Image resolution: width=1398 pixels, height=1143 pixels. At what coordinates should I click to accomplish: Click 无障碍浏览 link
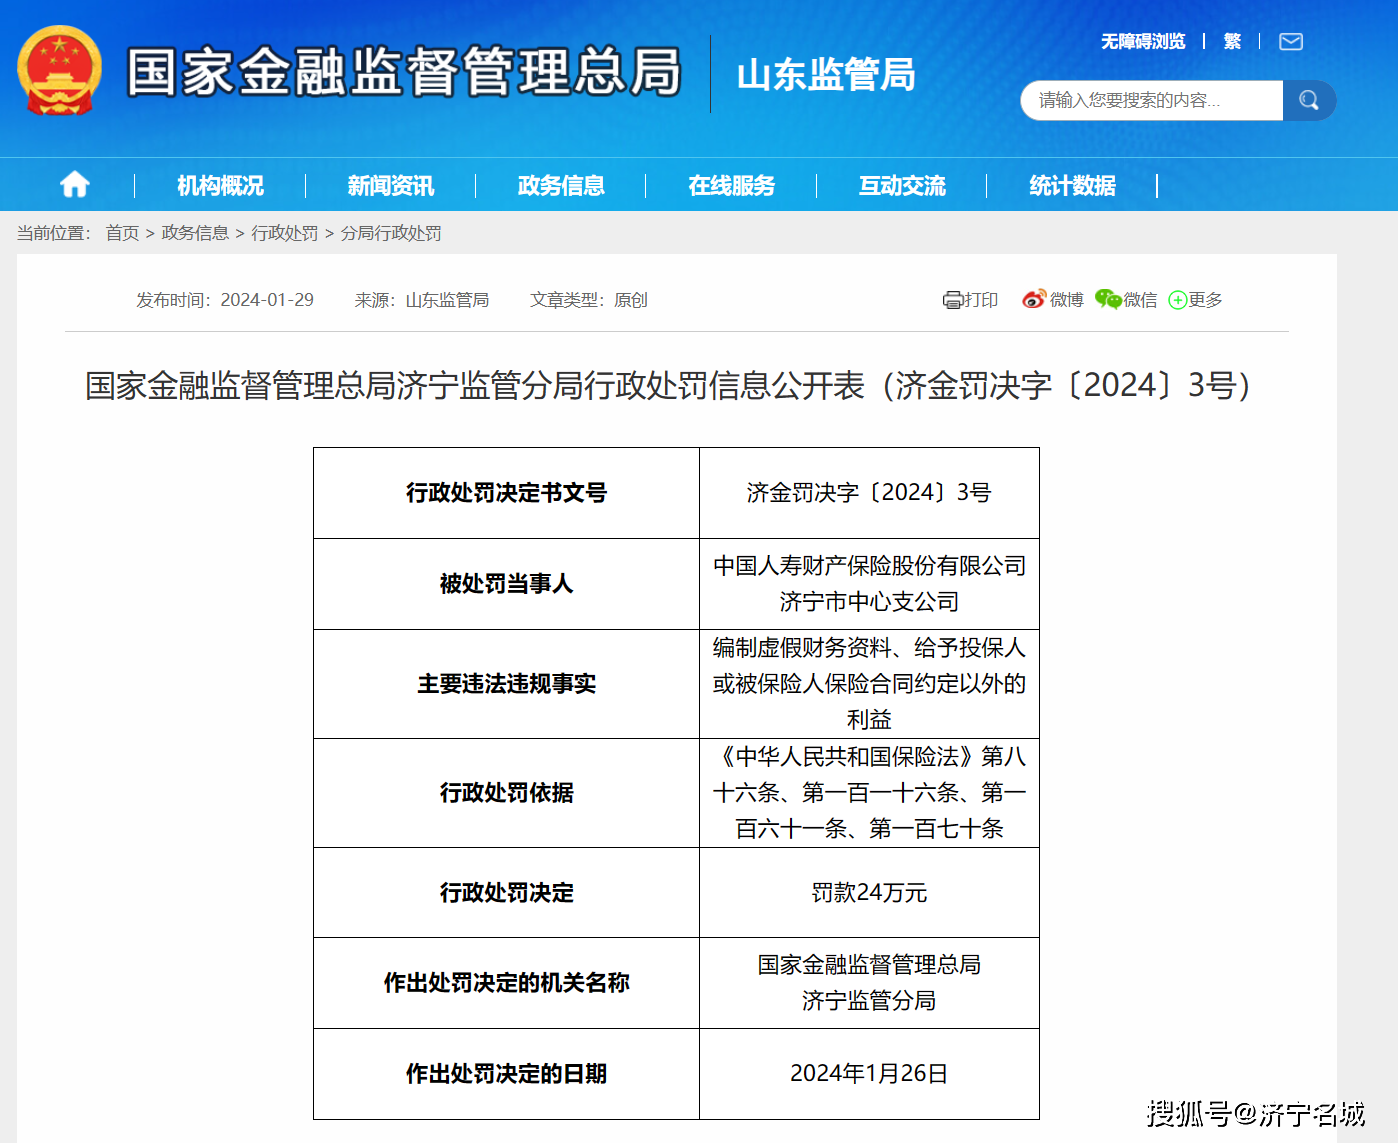coord(1143,41)
